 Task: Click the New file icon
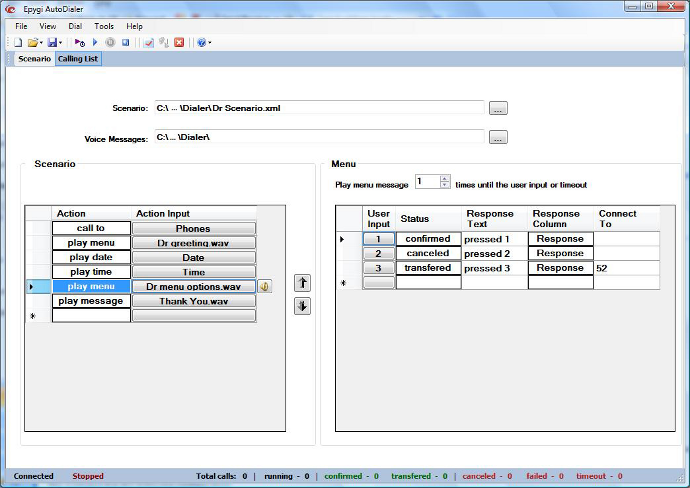18,43
